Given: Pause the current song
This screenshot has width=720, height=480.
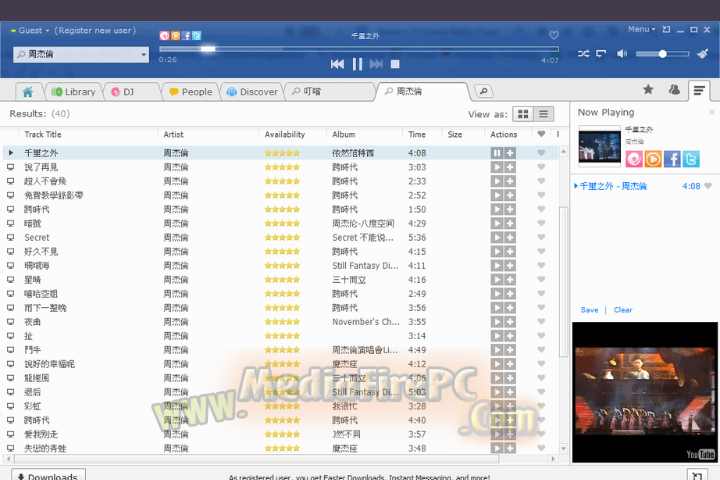Looking at the screenshot, I should [357, 64].
